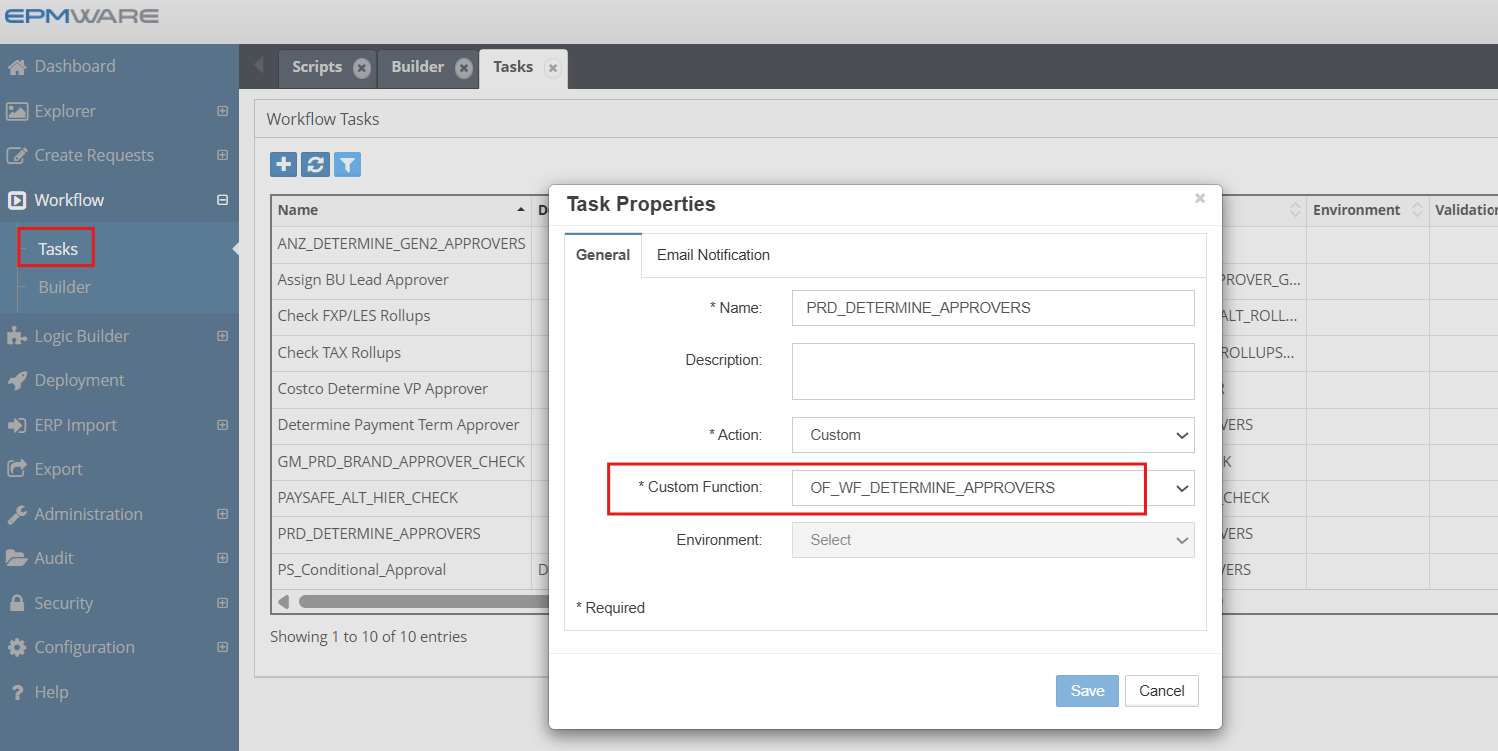The width and height of the screenshot is (1498, 751).
Task: Open the filter icon above the task list
Action: tap(348, 163)
